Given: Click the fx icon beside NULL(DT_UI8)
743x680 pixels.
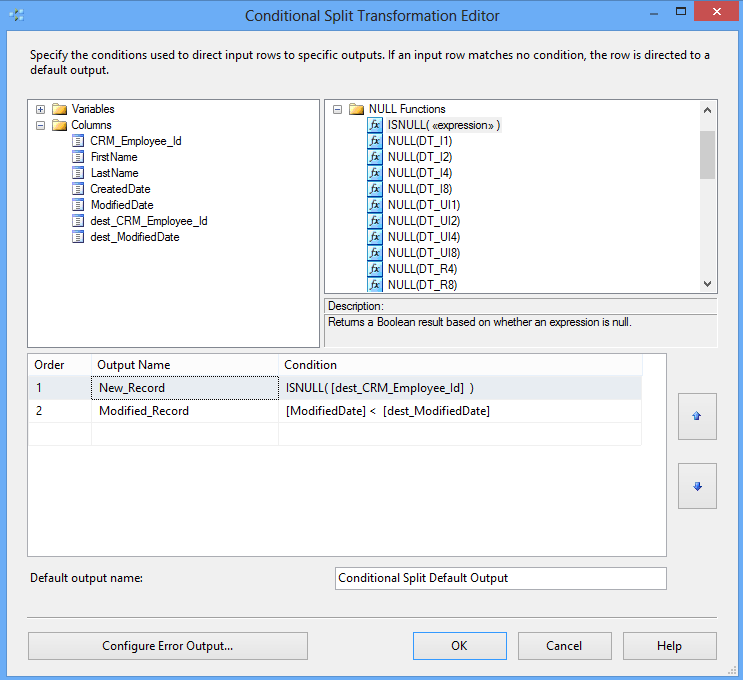Looking at the screenshot, I should click(x=375, y=253).
